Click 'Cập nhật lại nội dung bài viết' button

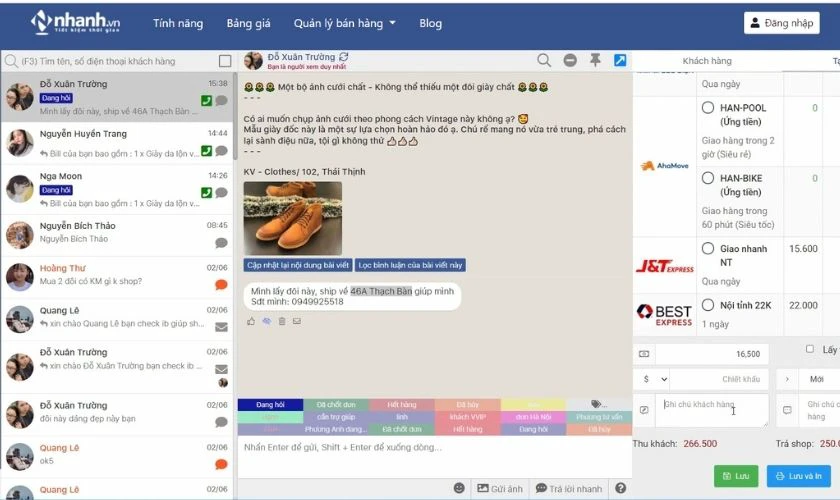coord(298,265)
